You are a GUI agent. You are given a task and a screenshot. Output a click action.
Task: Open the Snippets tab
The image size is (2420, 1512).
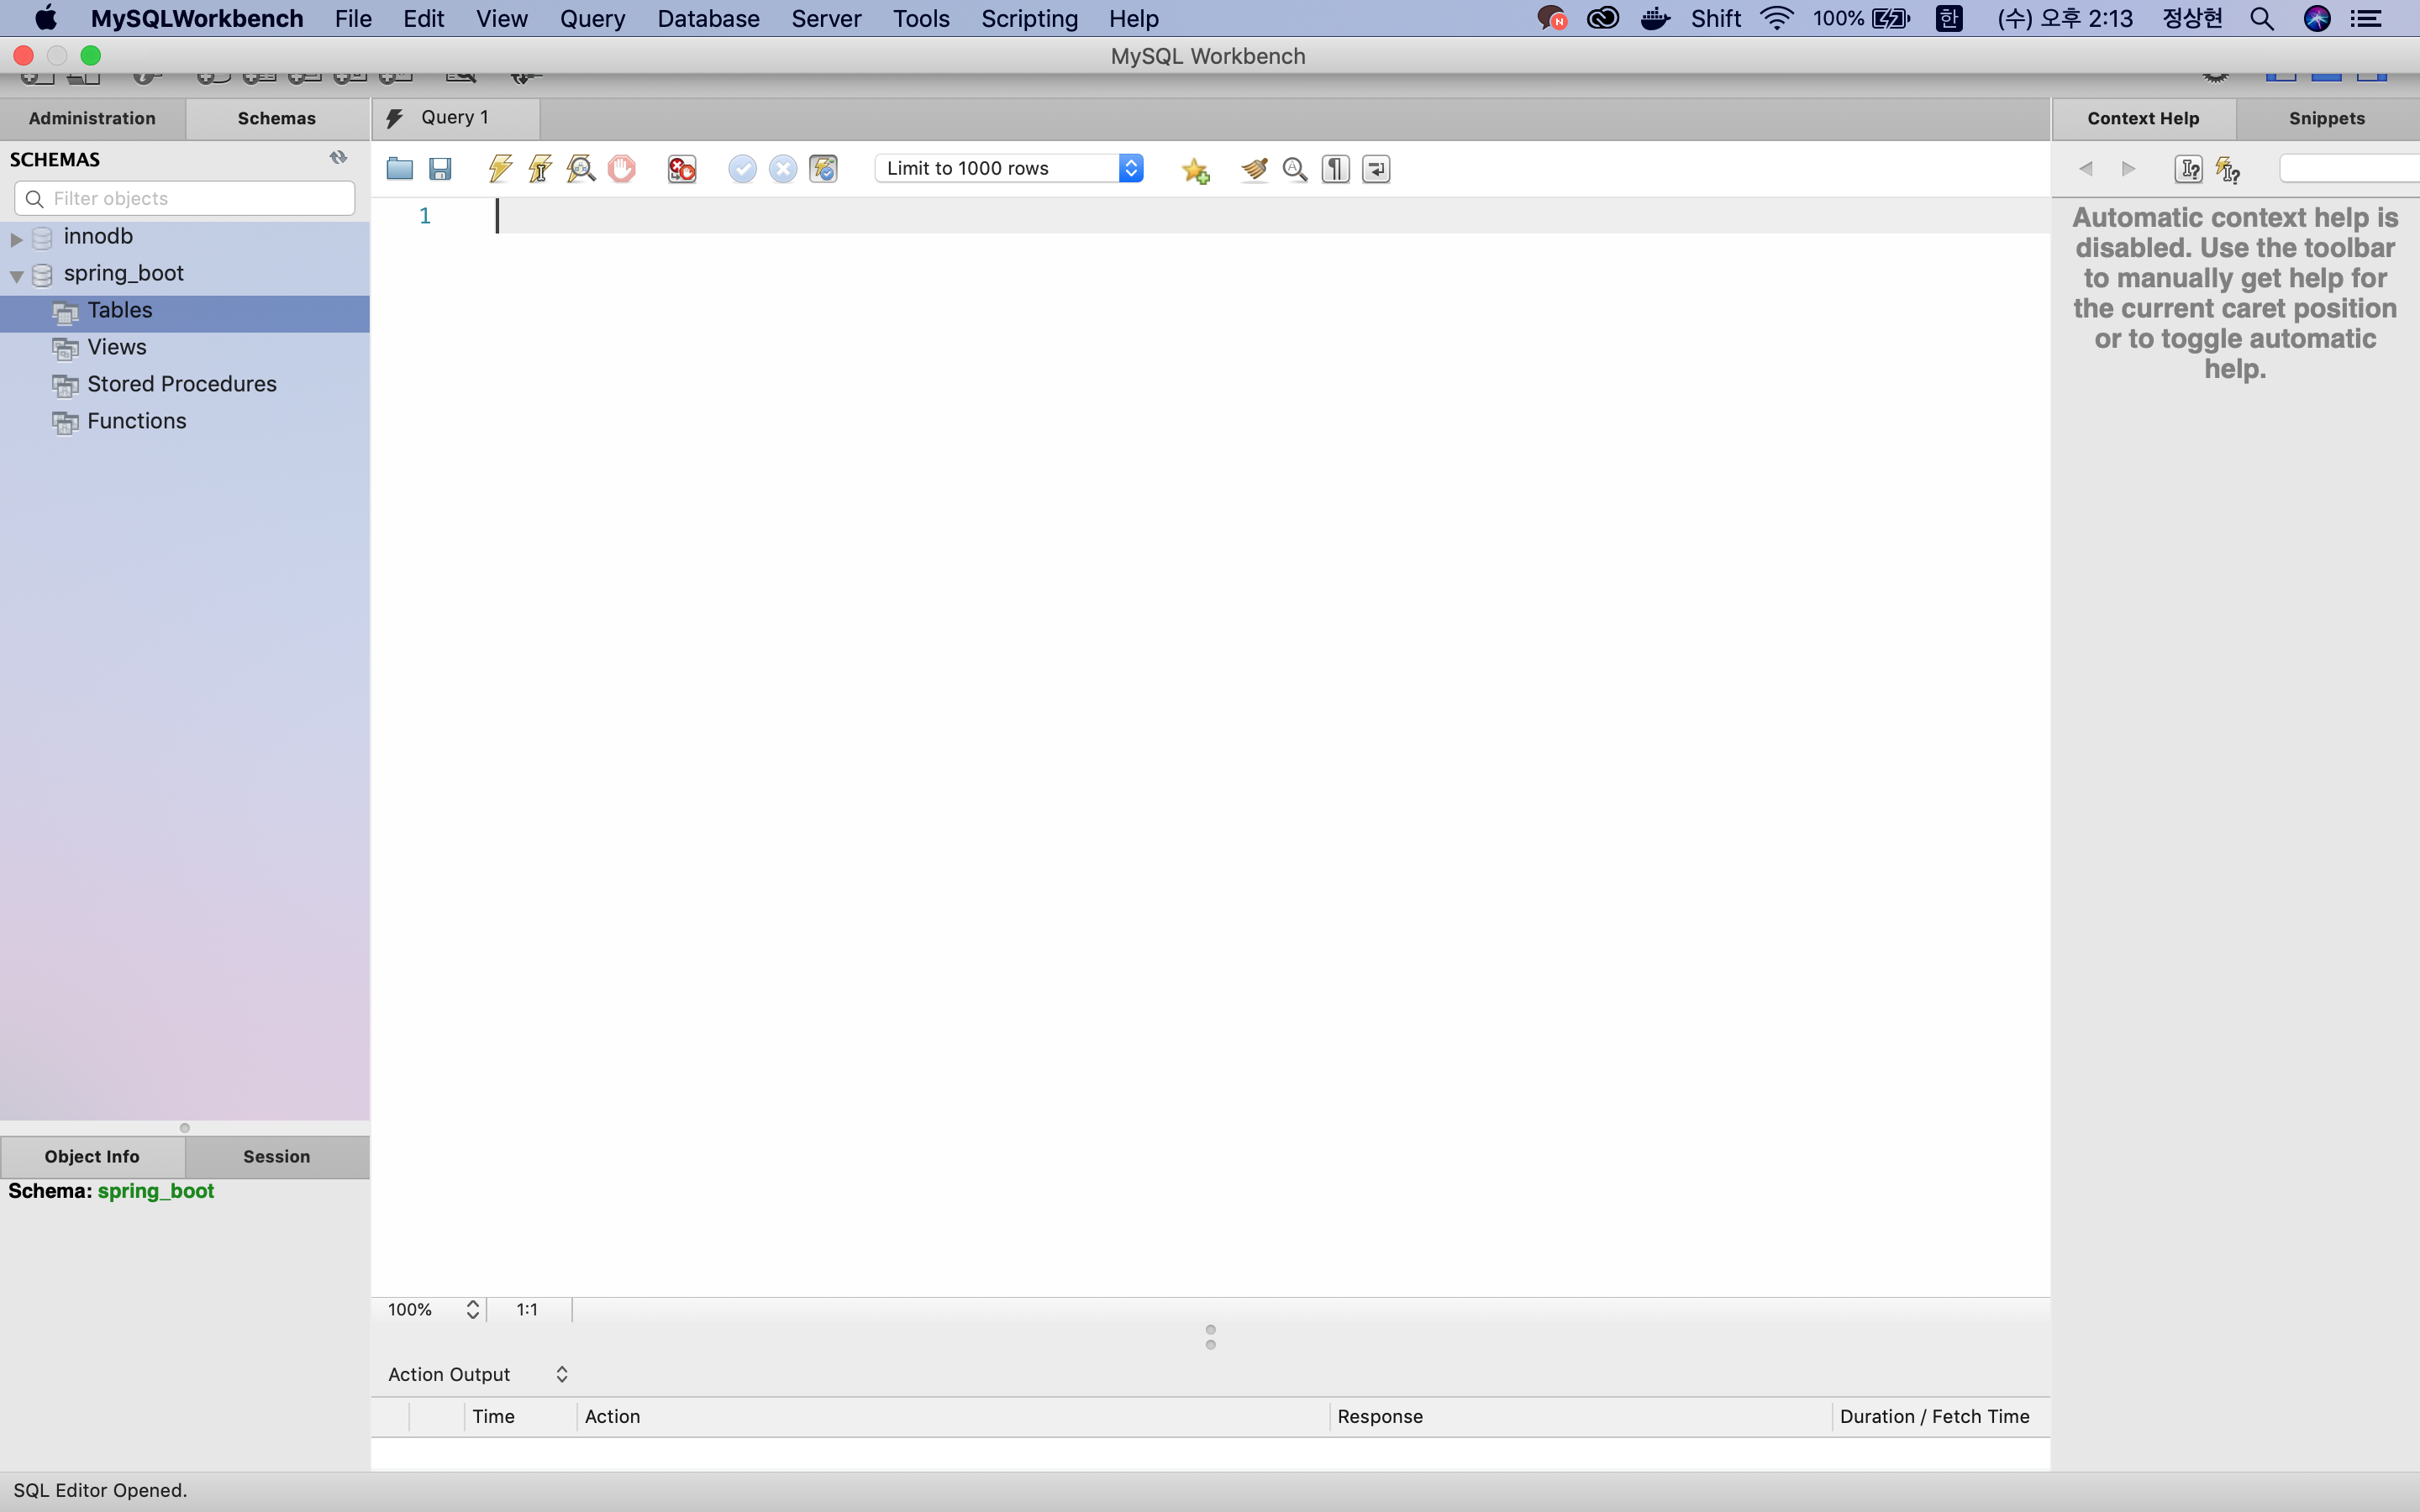[x=2326, y=118]
